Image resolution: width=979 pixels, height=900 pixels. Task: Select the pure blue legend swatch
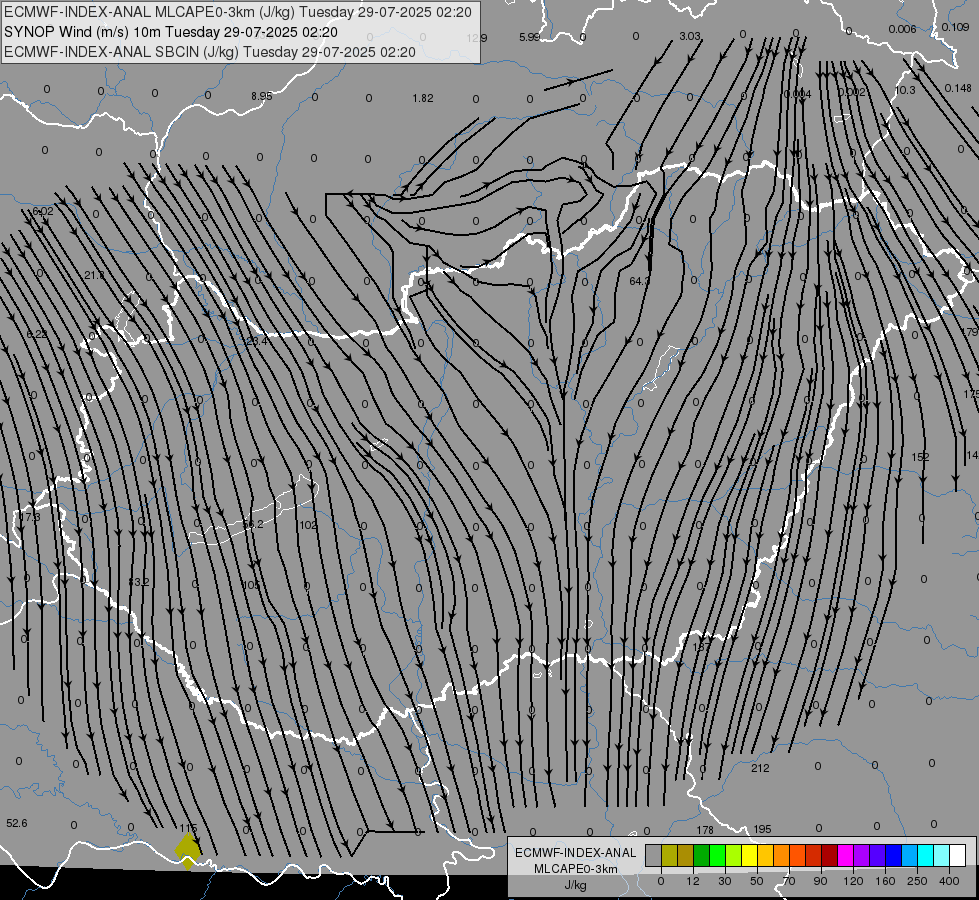(893, 855)
